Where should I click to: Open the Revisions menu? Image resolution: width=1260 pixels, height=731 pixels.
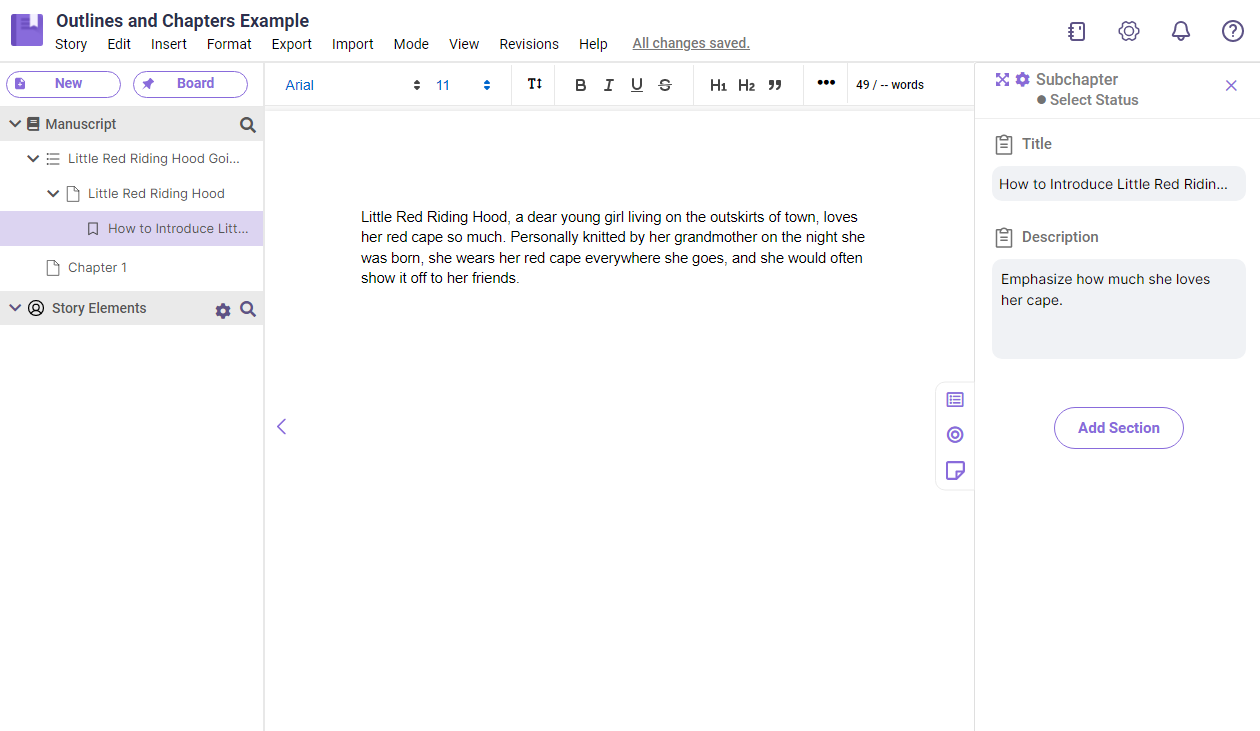coord(528,44)
